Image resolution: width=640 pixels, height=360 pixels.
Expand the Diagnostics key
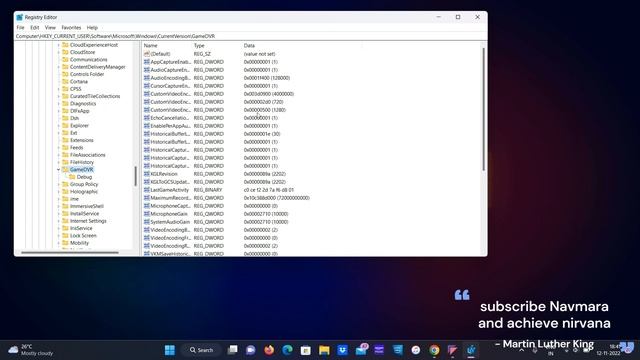click(58, 103)
